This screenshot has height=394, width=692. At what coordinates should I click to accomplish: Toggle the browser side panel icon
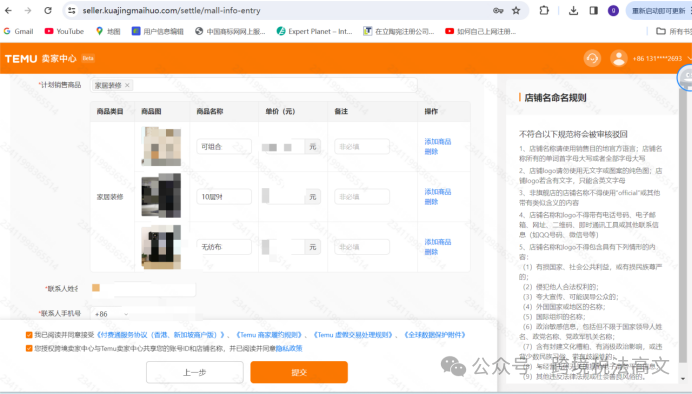pos(594,11)
